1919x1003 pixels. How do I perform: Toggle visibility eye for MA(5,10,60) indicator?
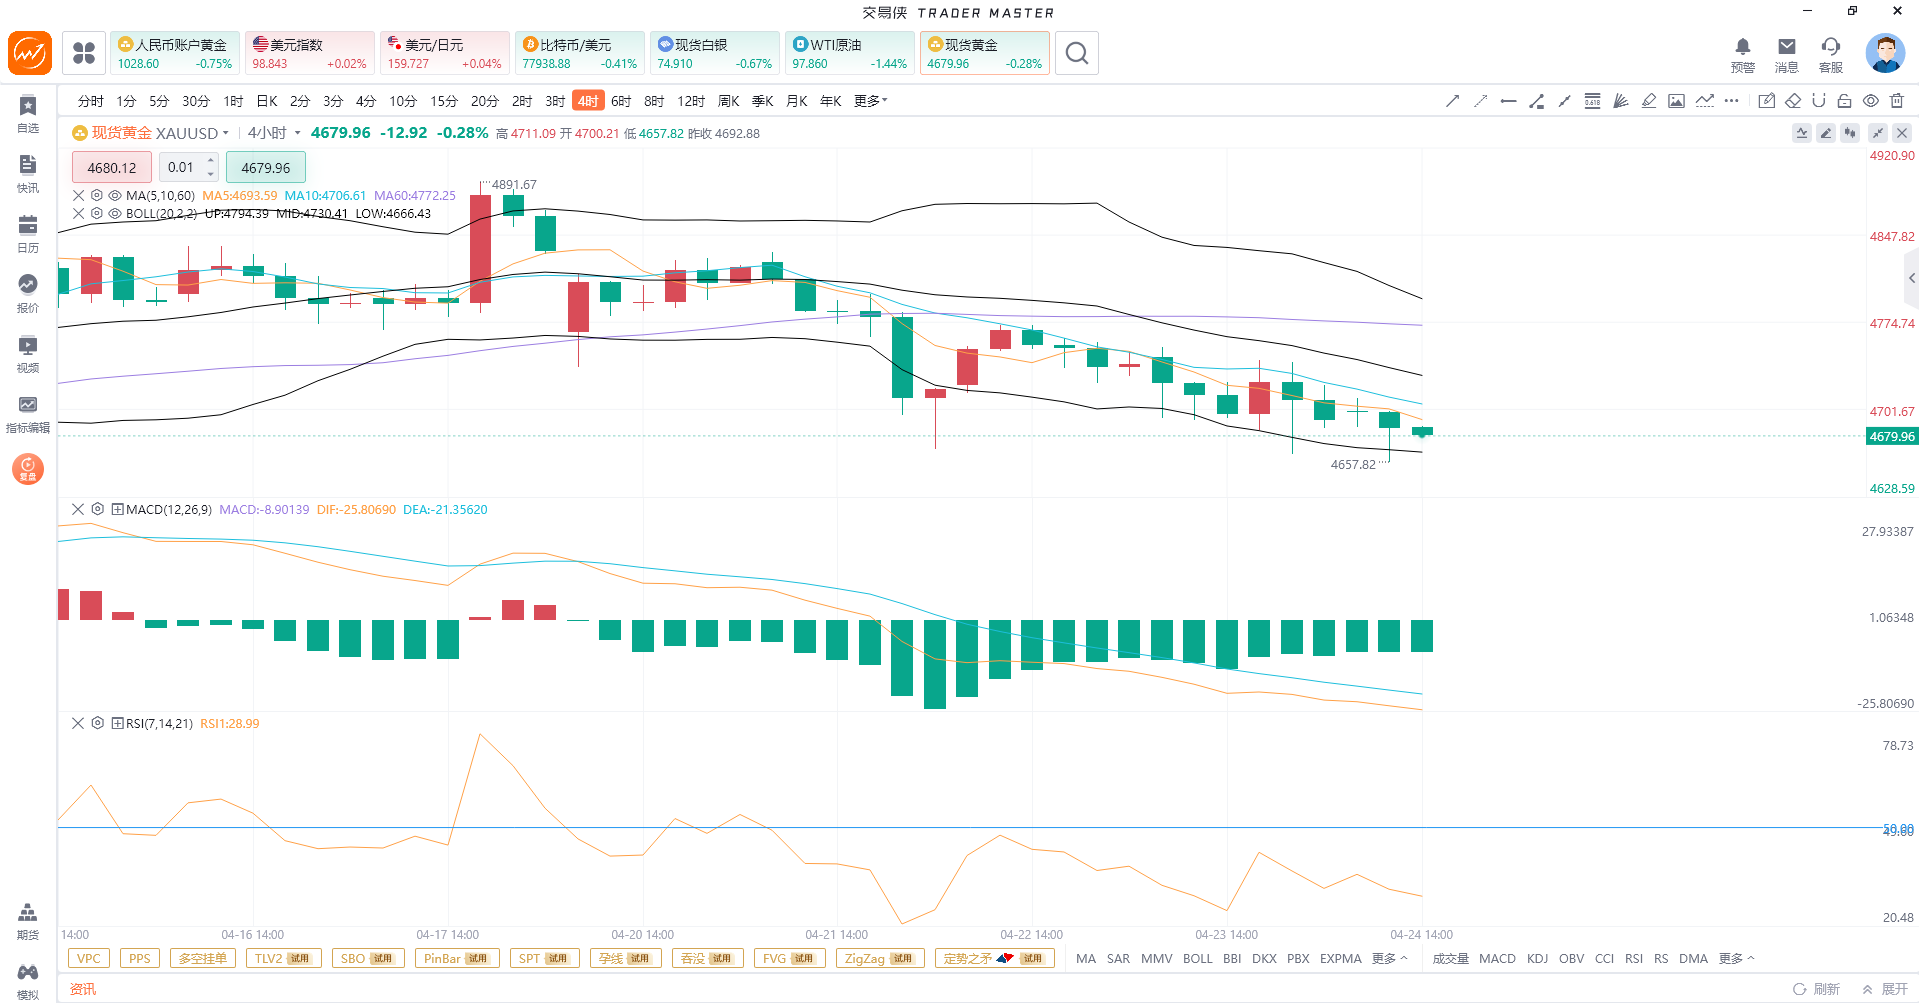(x=115, y=196)
